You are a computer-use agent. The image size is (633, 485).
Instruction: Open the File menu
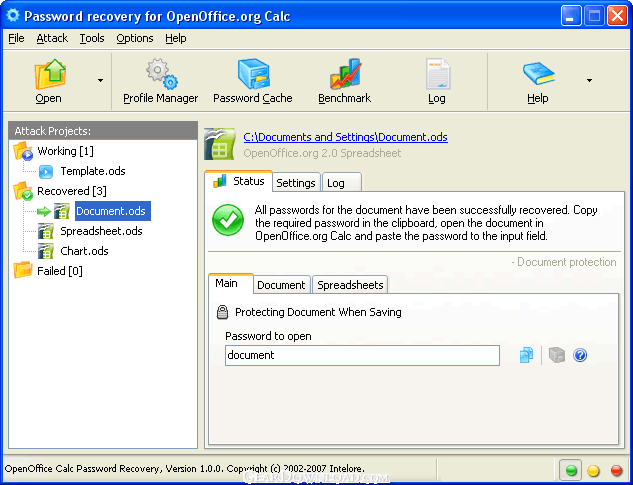[x=16, y=38]
